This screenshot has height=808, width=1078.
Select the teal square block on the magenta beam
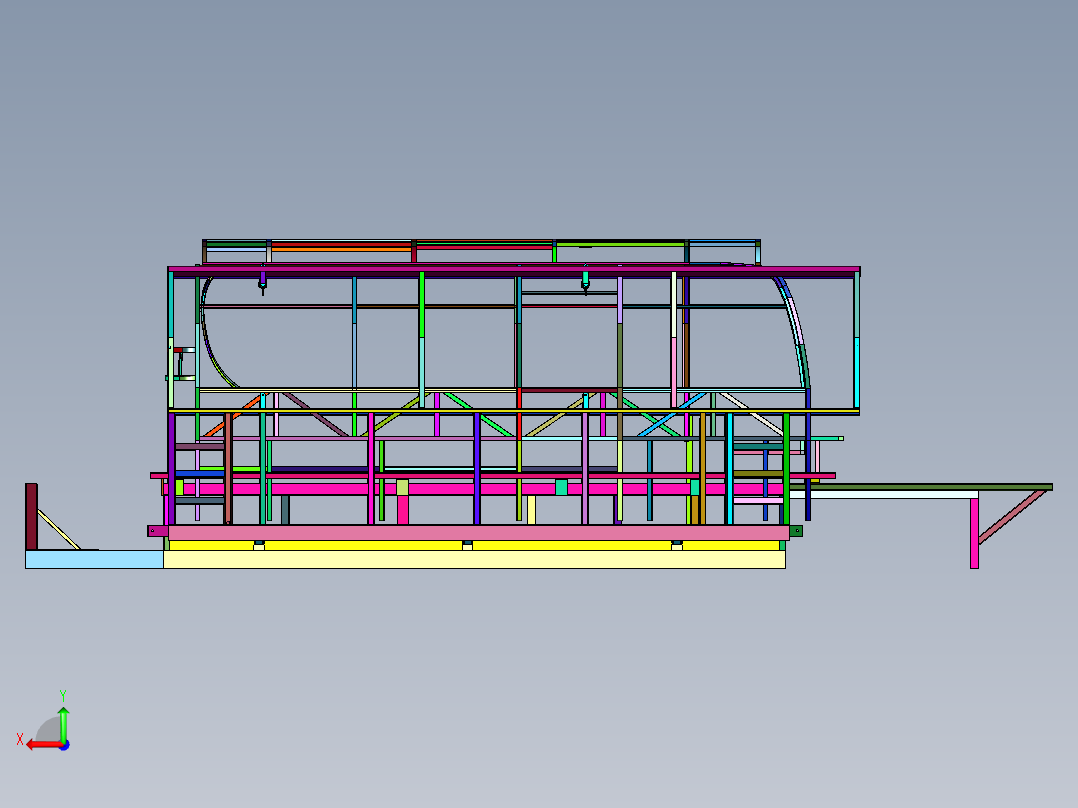(561, 488)
